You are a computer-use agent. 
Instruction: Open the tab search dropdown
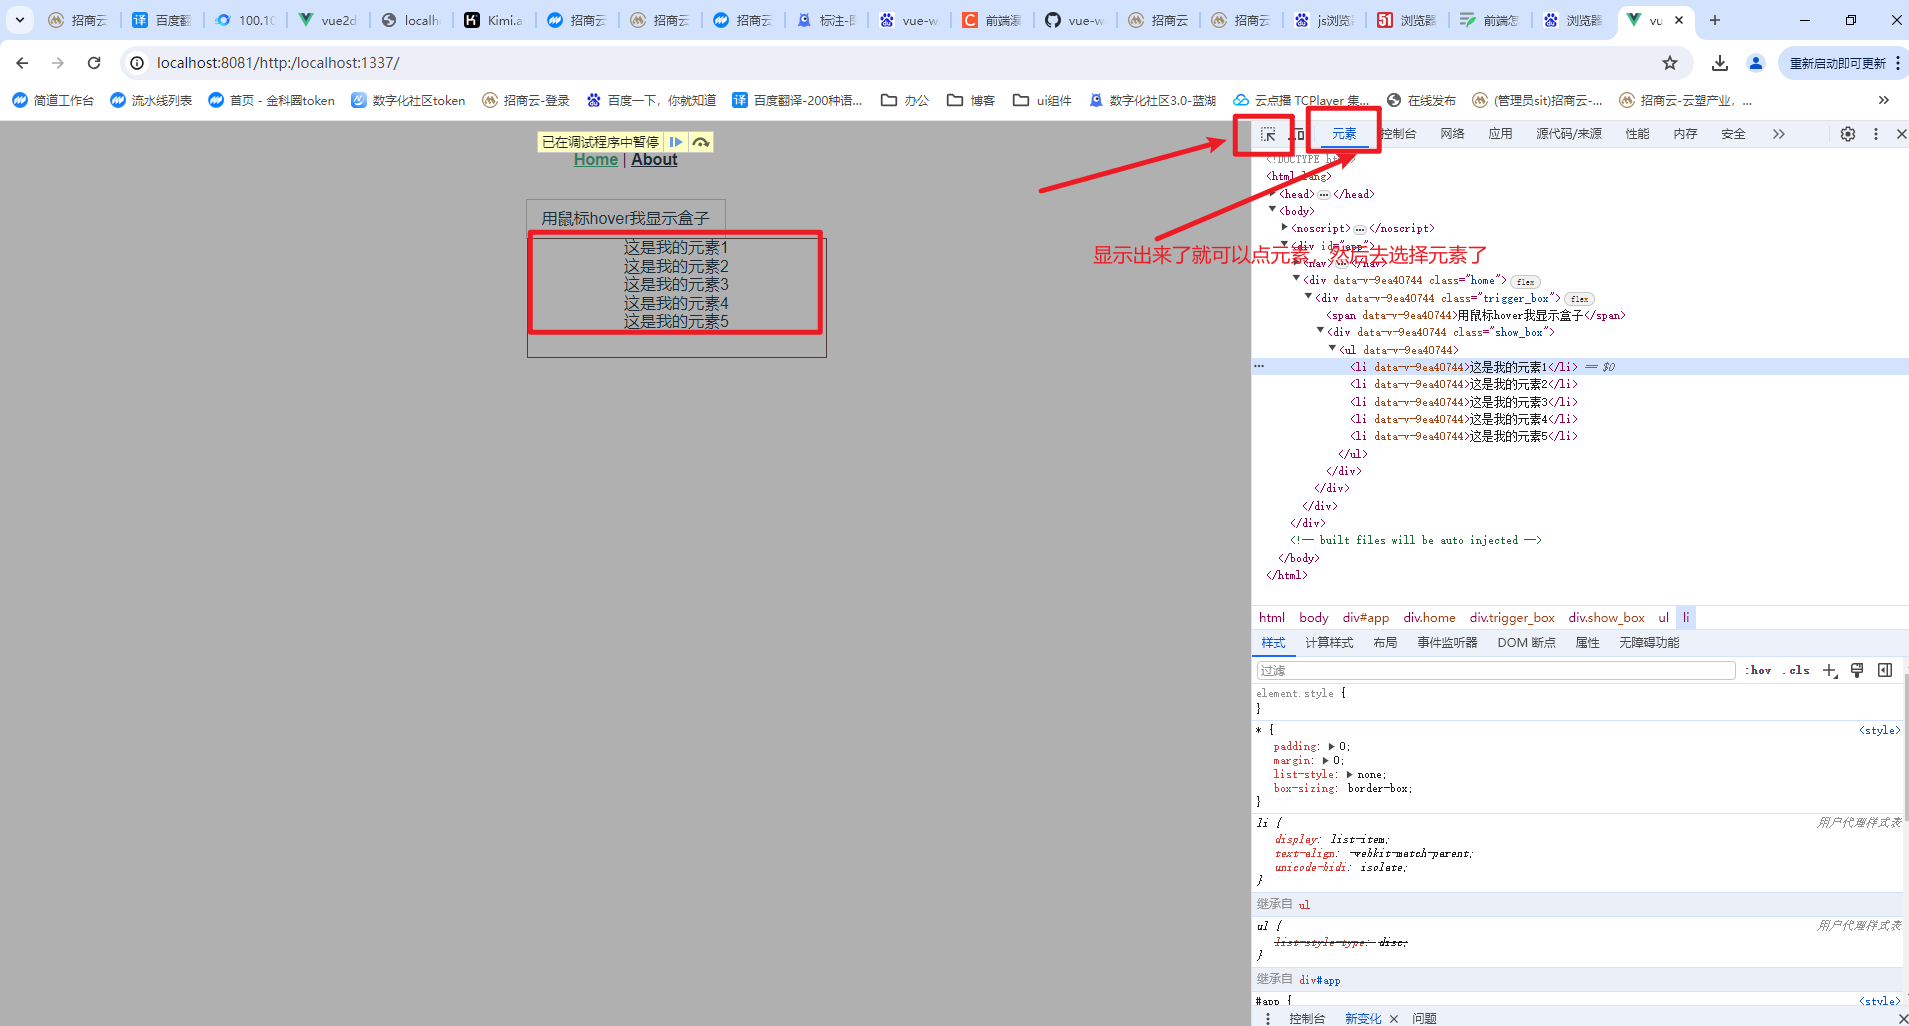tap(20, 20)
